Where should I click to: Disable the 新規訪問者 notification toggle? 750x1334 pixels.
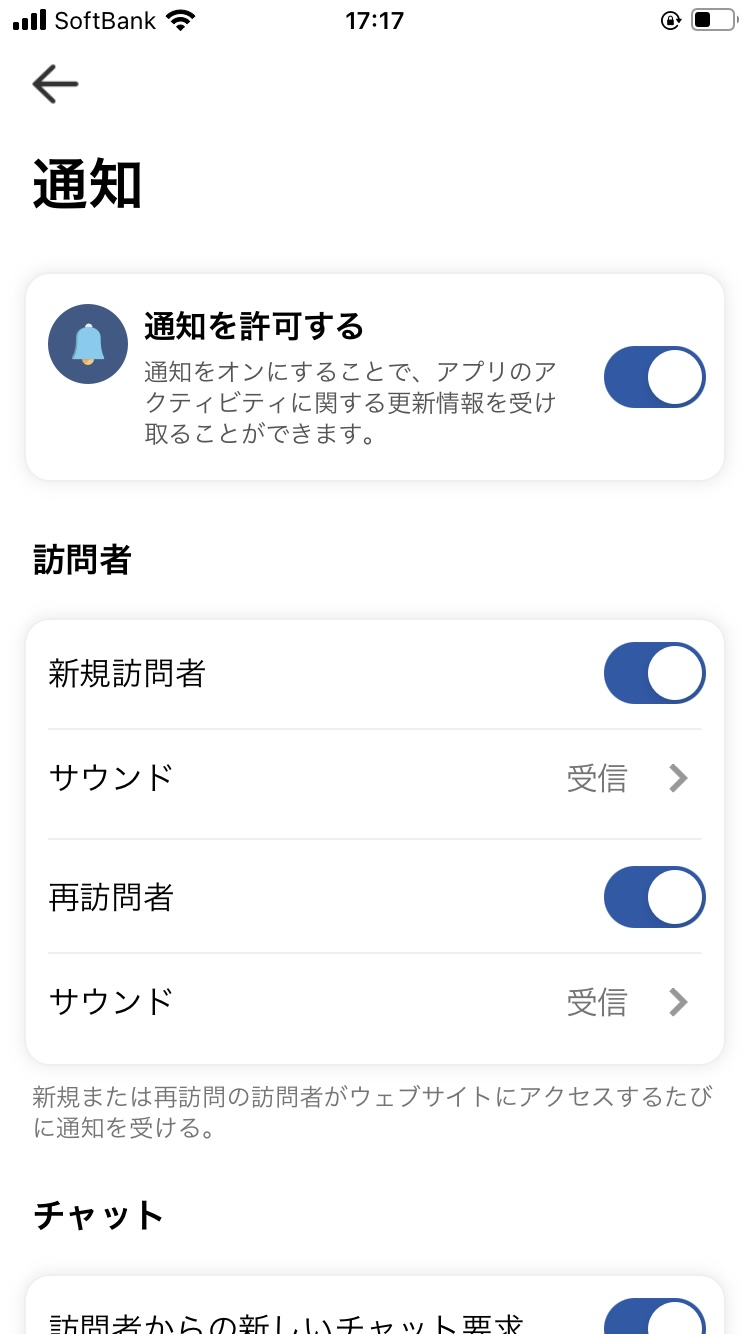click(654, 673)
